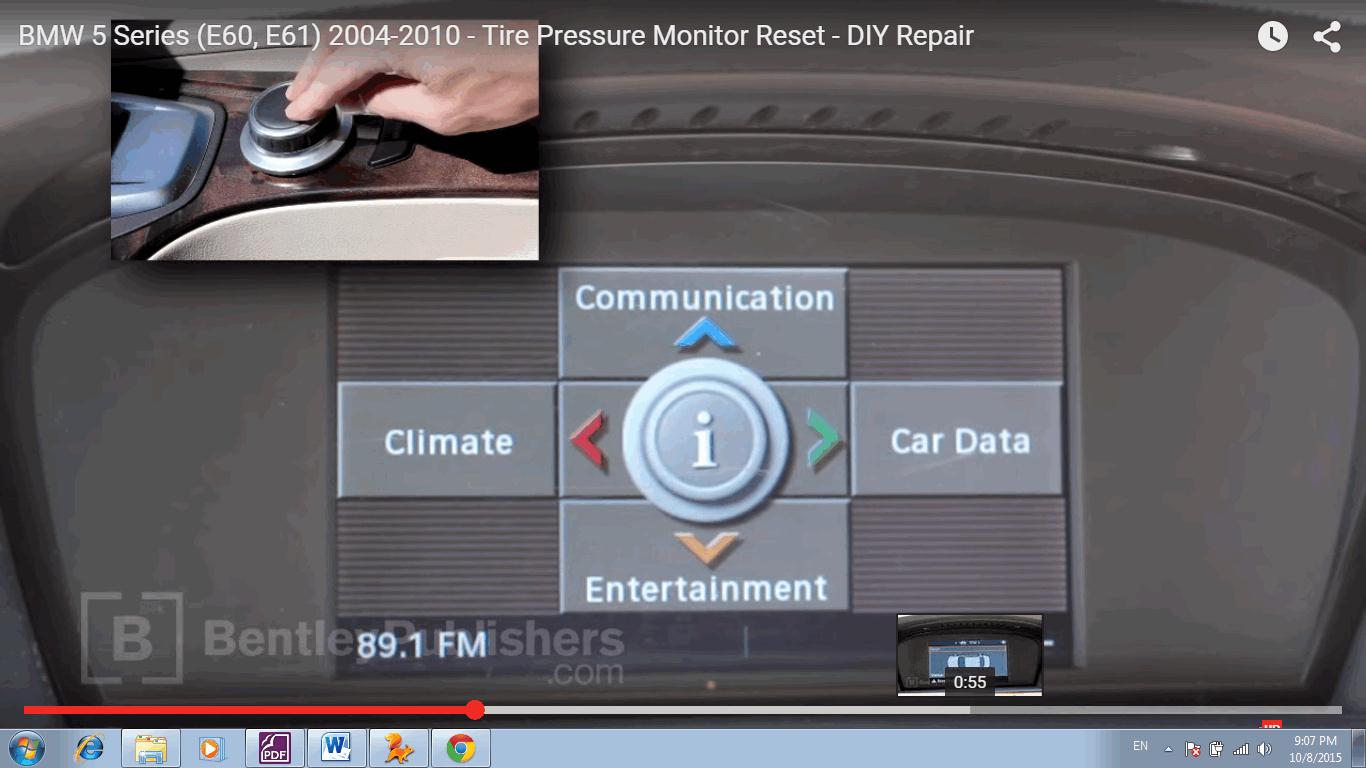The width and height of the screenshot is (1366, 768).
Task: Click the red video progress scrubber handle
Action: 475,710
